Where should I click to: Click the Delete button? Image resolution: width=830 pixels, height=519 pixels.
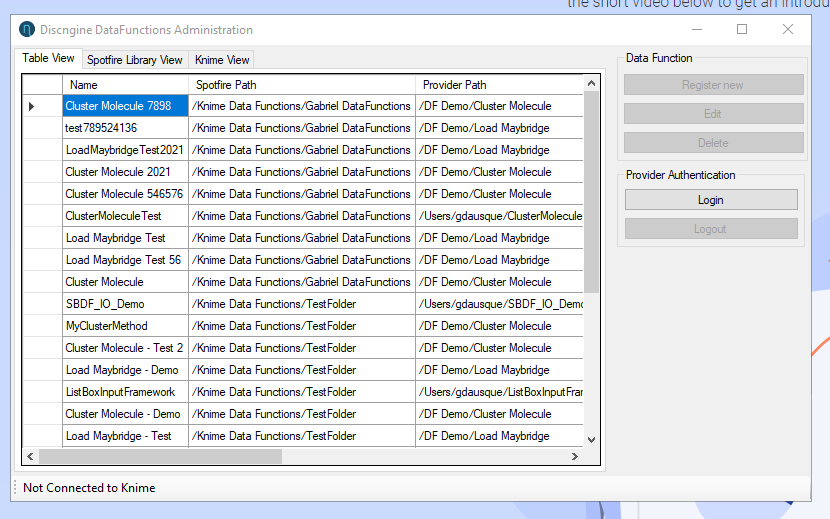714,143
